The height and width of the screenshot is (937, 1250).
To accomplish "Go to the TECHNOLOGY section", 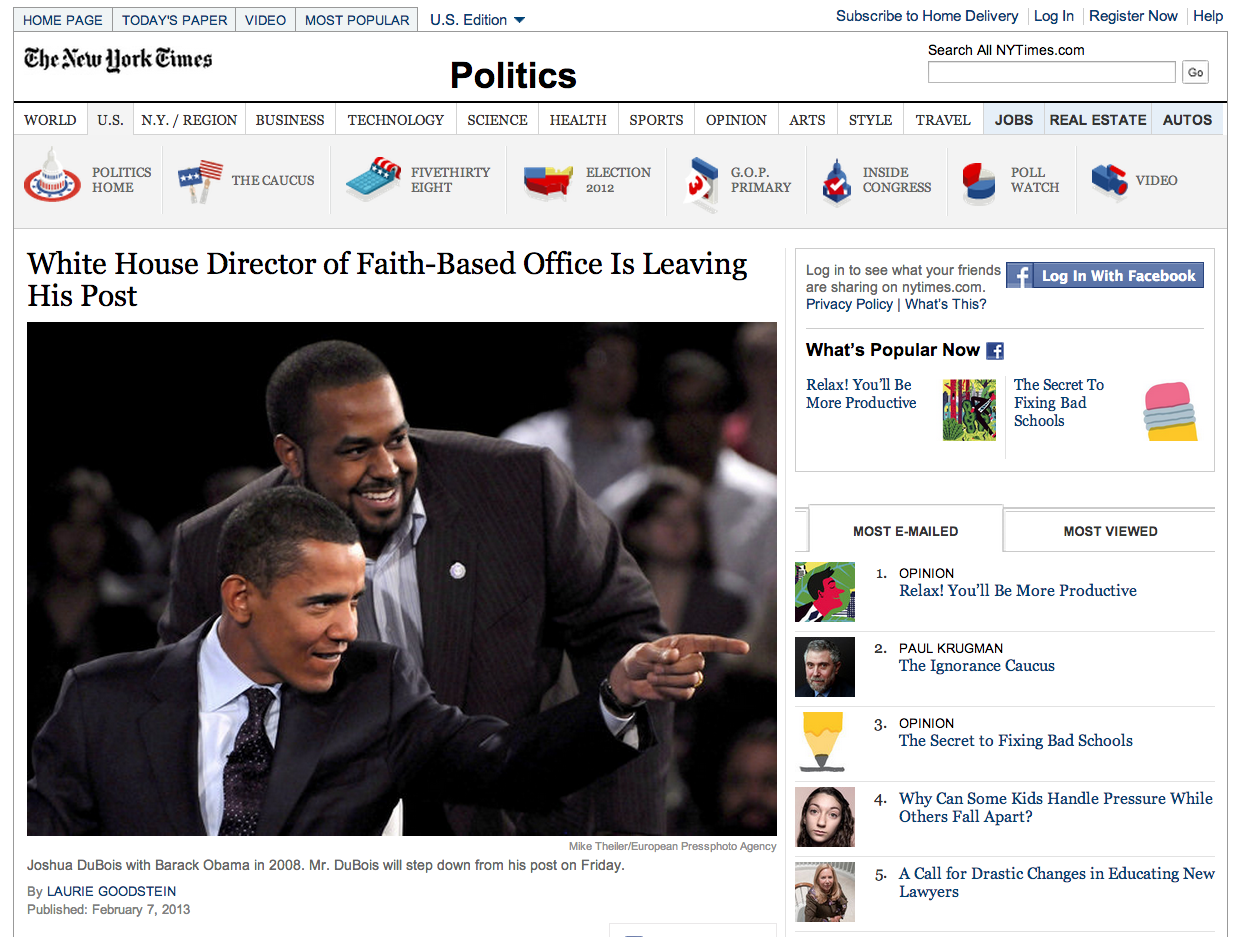I will point(396,120).
